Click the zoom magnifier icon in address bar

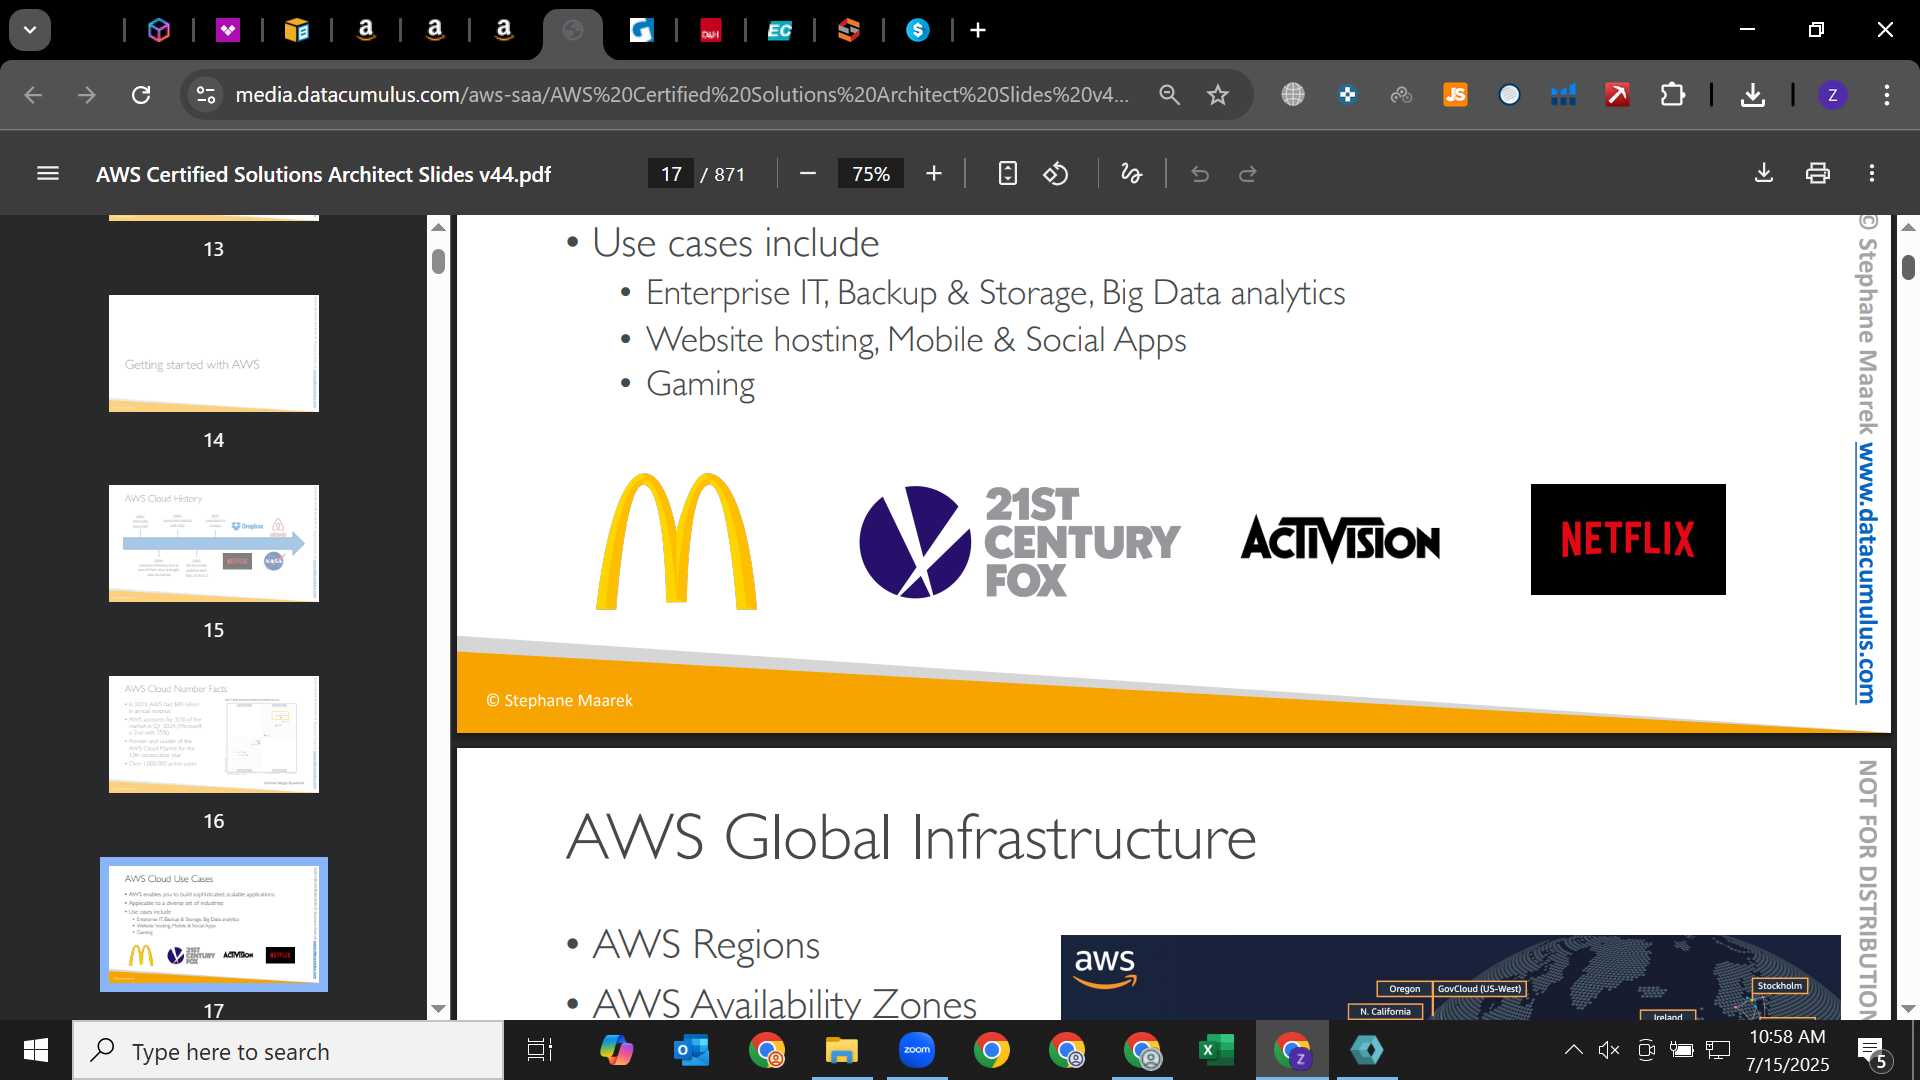click(1169, 95)
